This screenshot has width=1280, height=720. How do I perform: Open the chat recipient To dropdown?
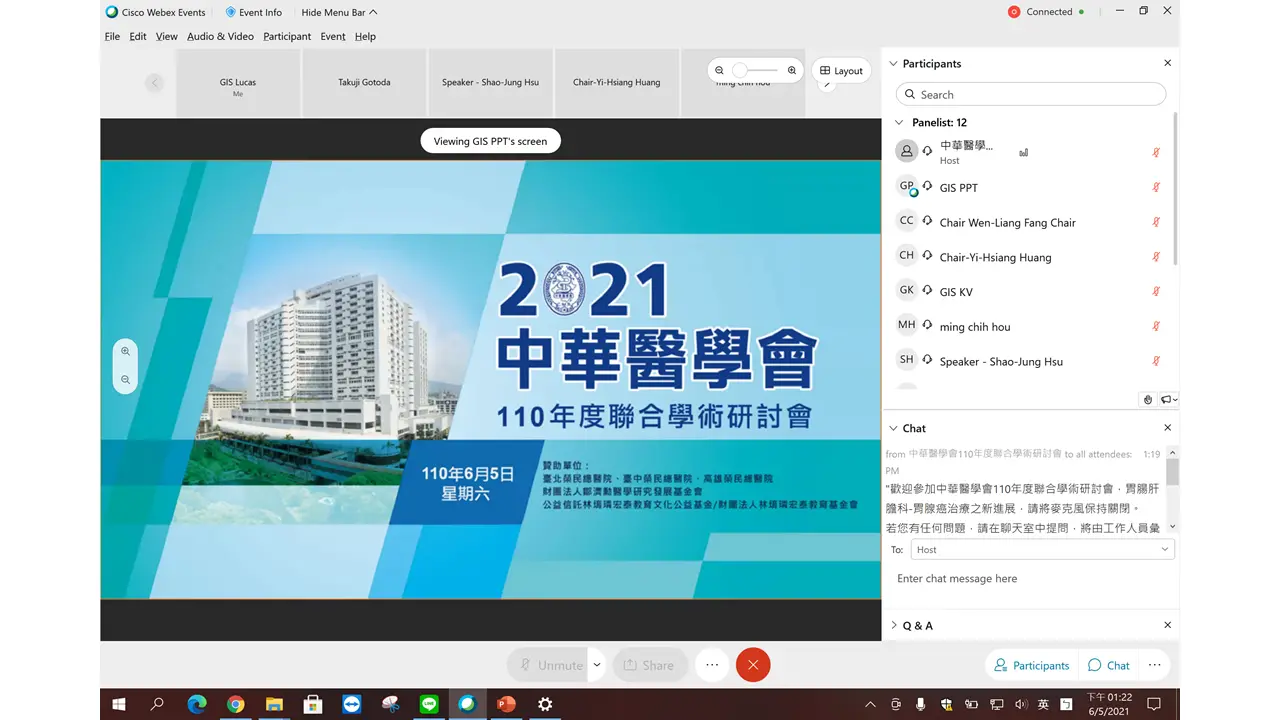point(1041,549)
